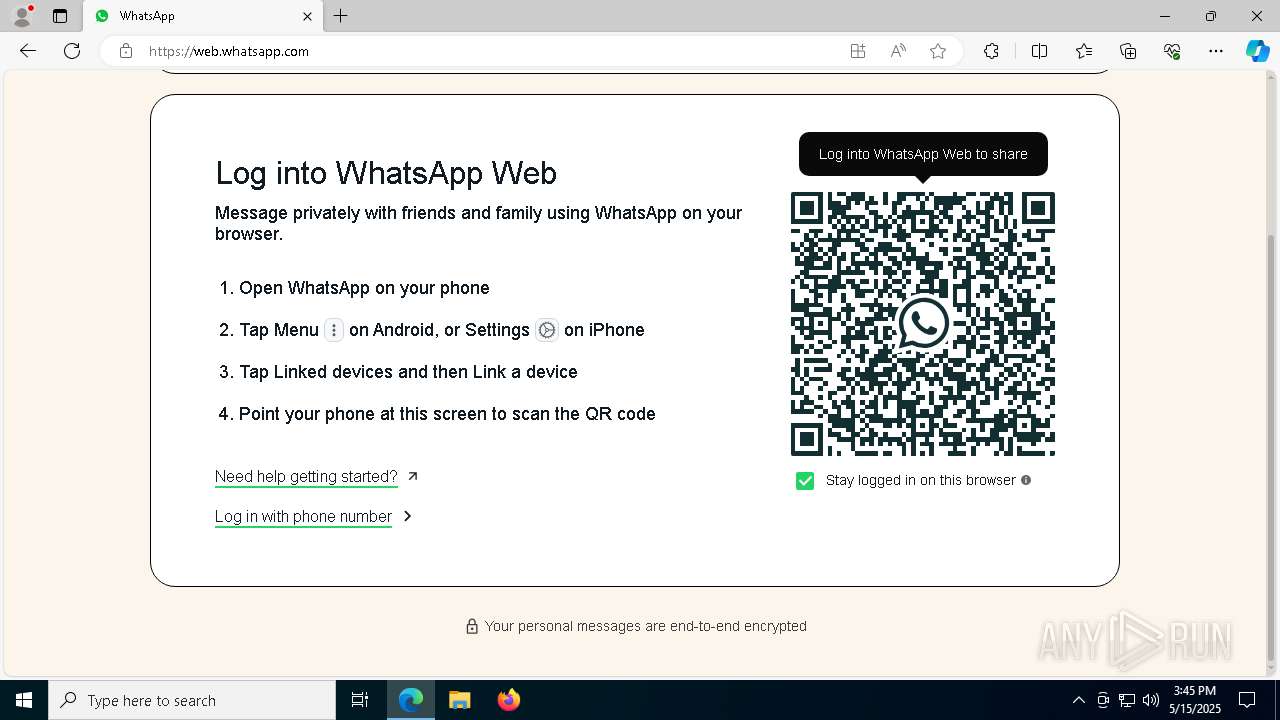Open Collections icon in Edge toolbar
This screenshot has height=720, width=1280.
click(x=1128, y=51)
